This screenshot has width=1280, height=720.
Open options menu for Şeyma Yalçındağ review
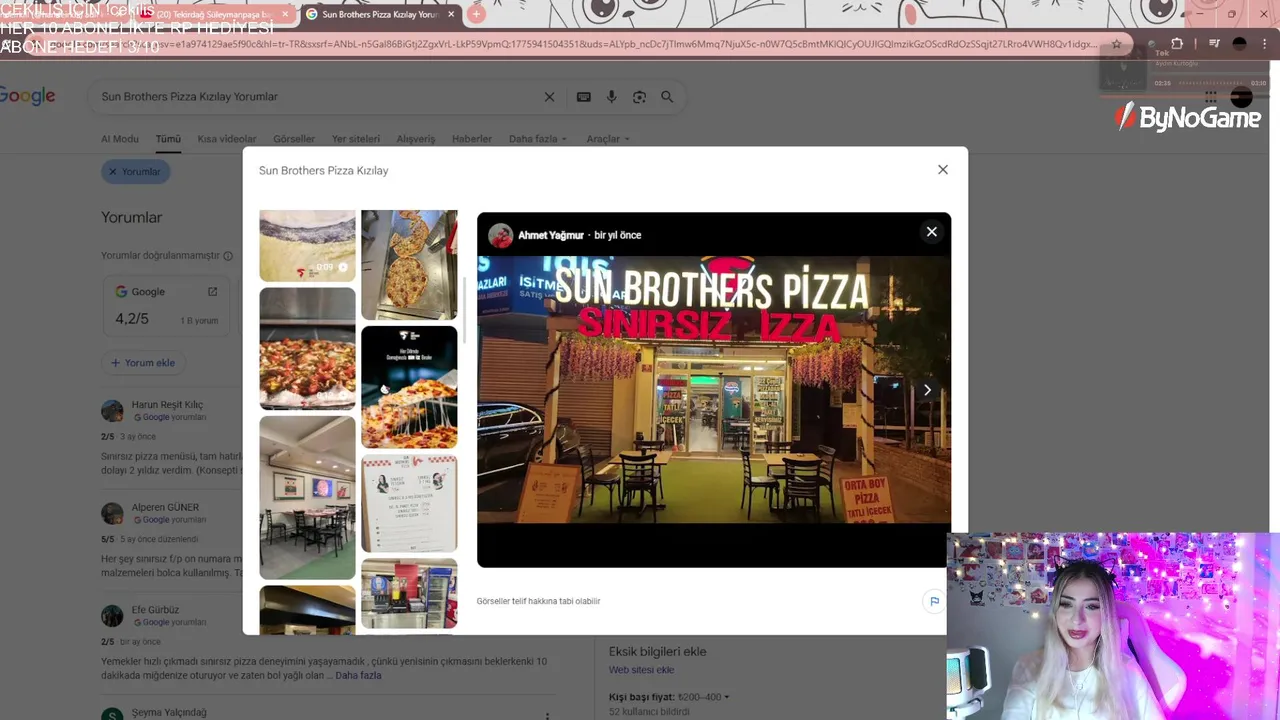pos(547,715)
